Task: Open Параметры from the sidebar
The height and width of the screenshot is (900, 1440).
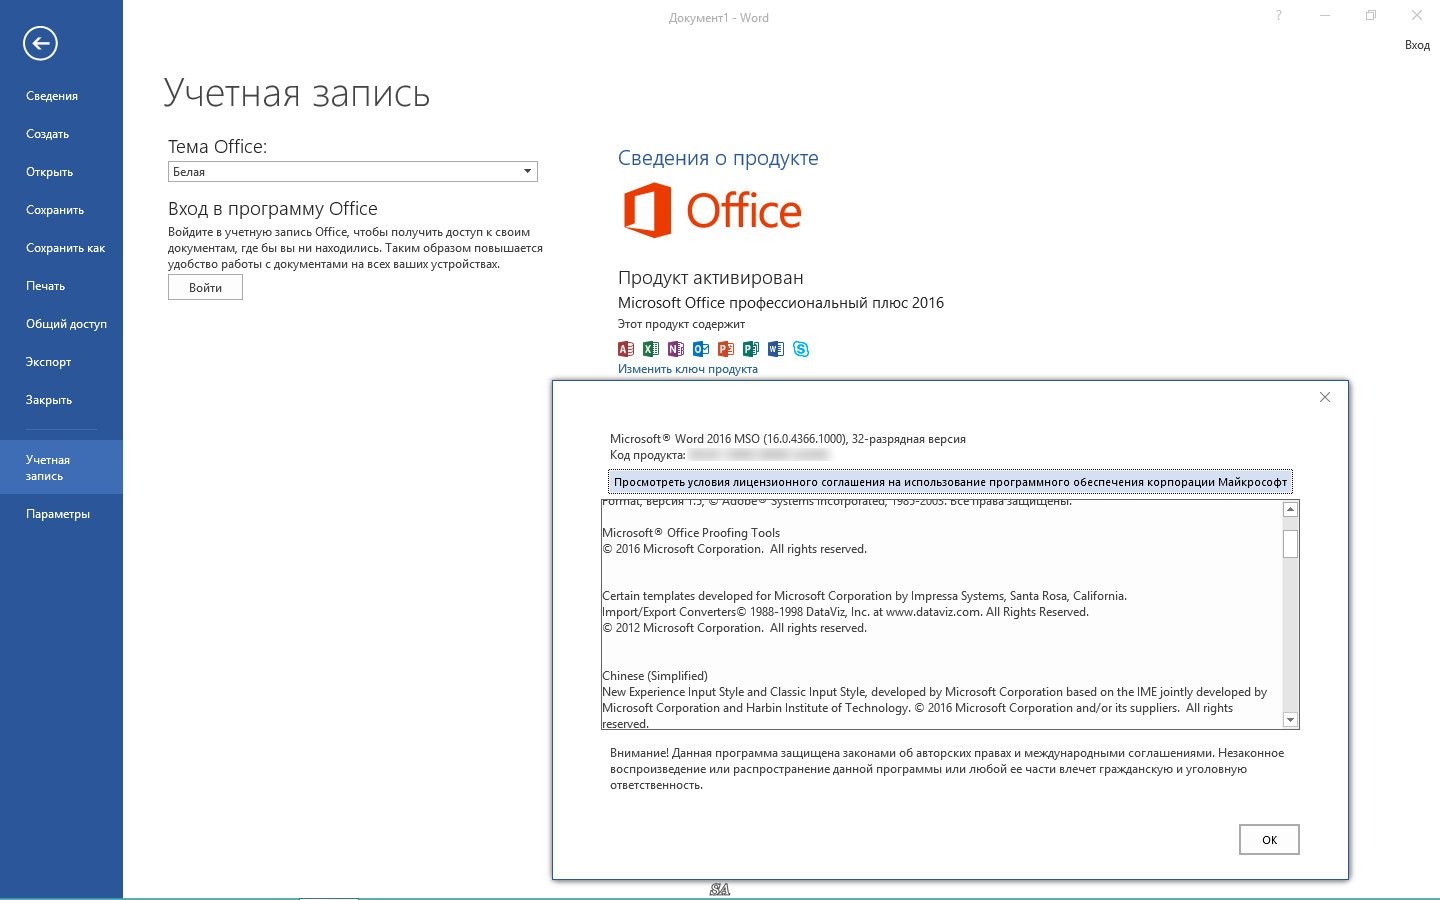Action: 58,514
